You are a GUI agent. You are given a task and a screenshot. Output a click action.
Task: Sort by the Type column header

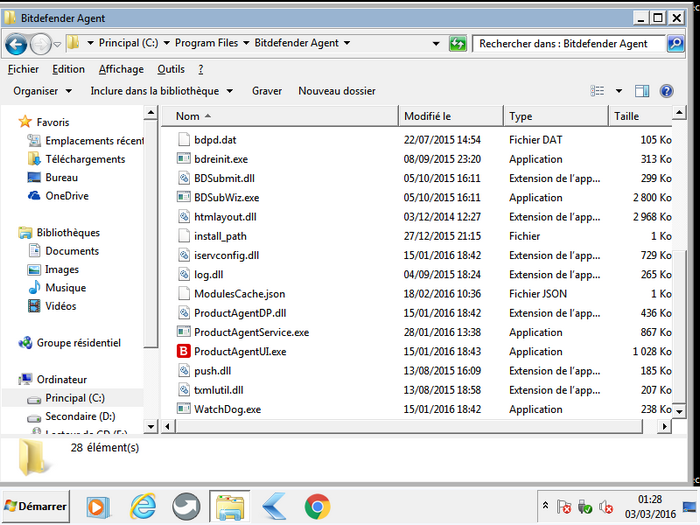coord(555,116)
